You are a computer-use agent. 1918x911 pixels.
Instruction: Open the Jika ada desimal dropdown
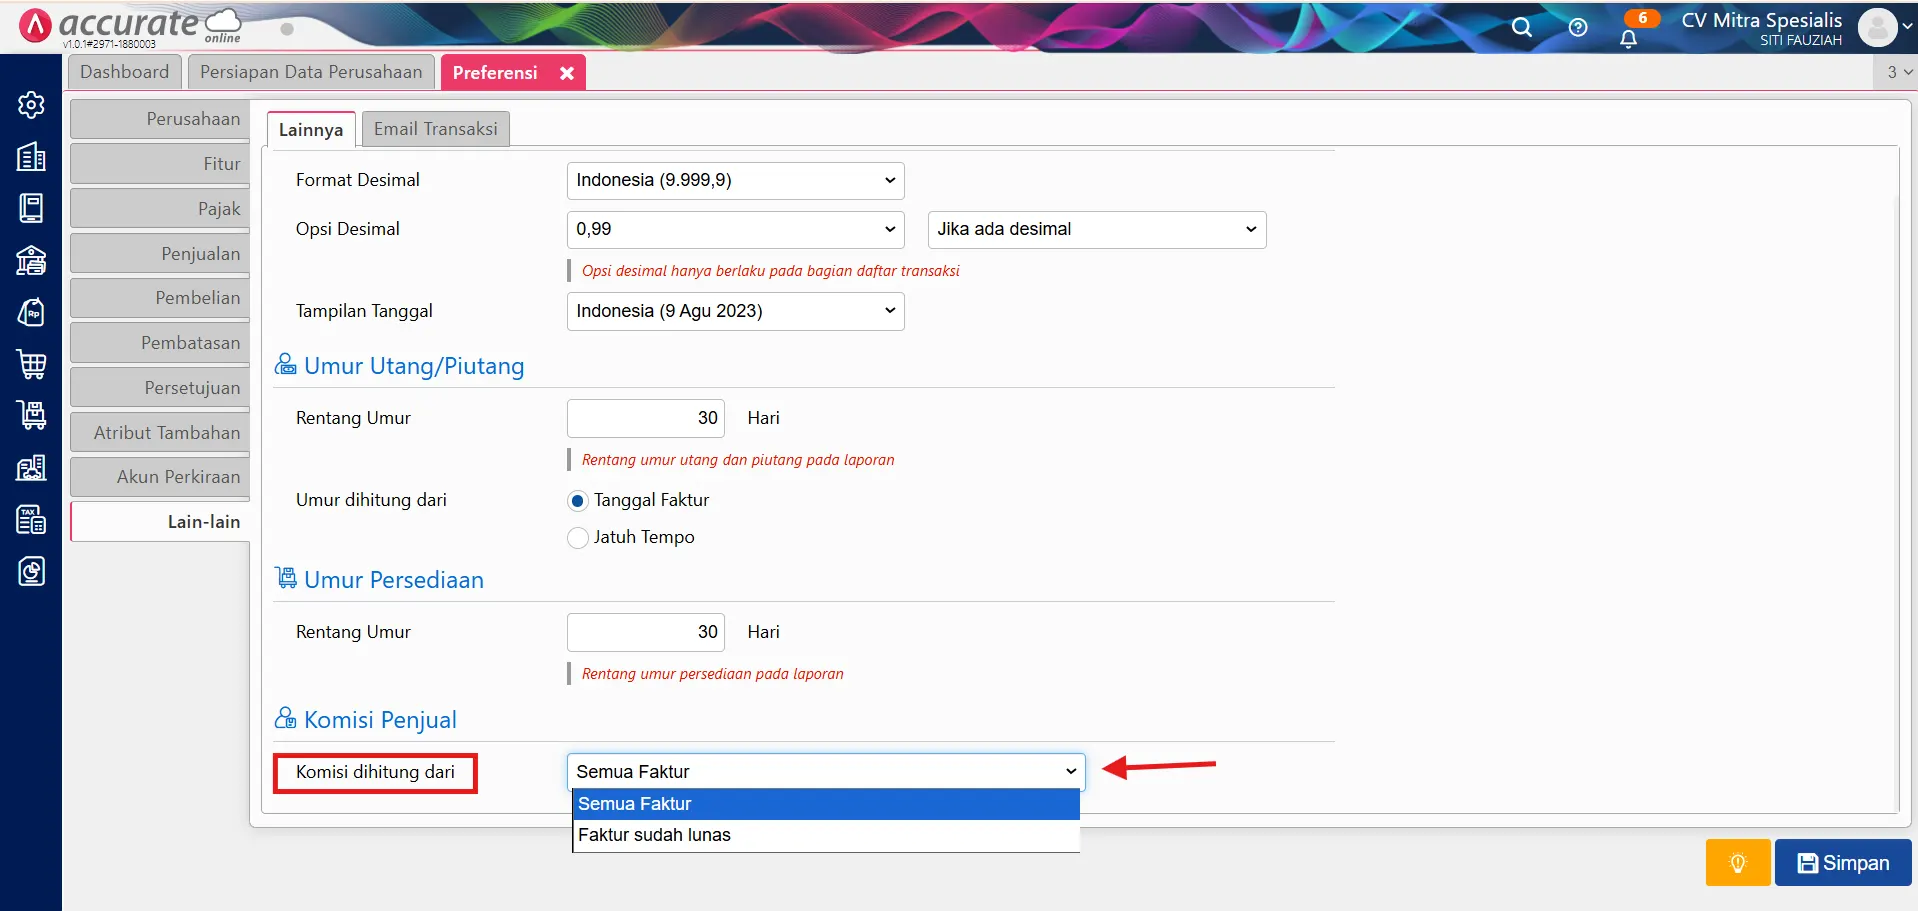pos(1096,230)
